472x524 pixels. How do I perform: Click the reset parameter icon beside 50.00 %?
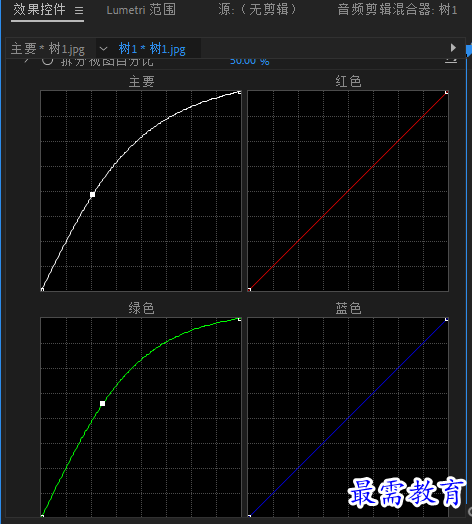tap(451, 61)
